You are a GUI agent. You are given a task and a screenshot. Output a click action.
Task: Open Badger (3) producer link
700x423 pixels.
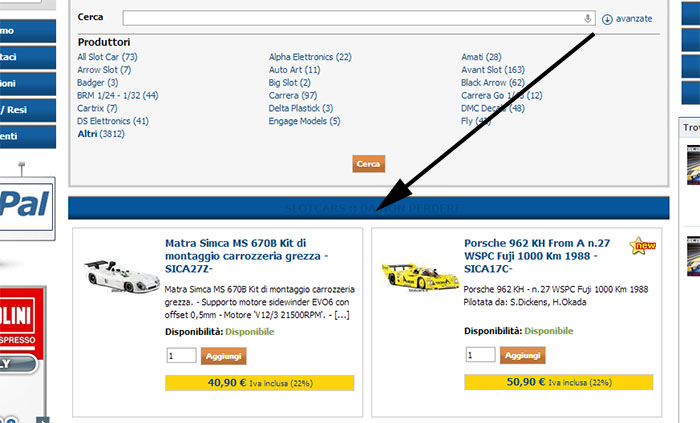click(98, 83)
